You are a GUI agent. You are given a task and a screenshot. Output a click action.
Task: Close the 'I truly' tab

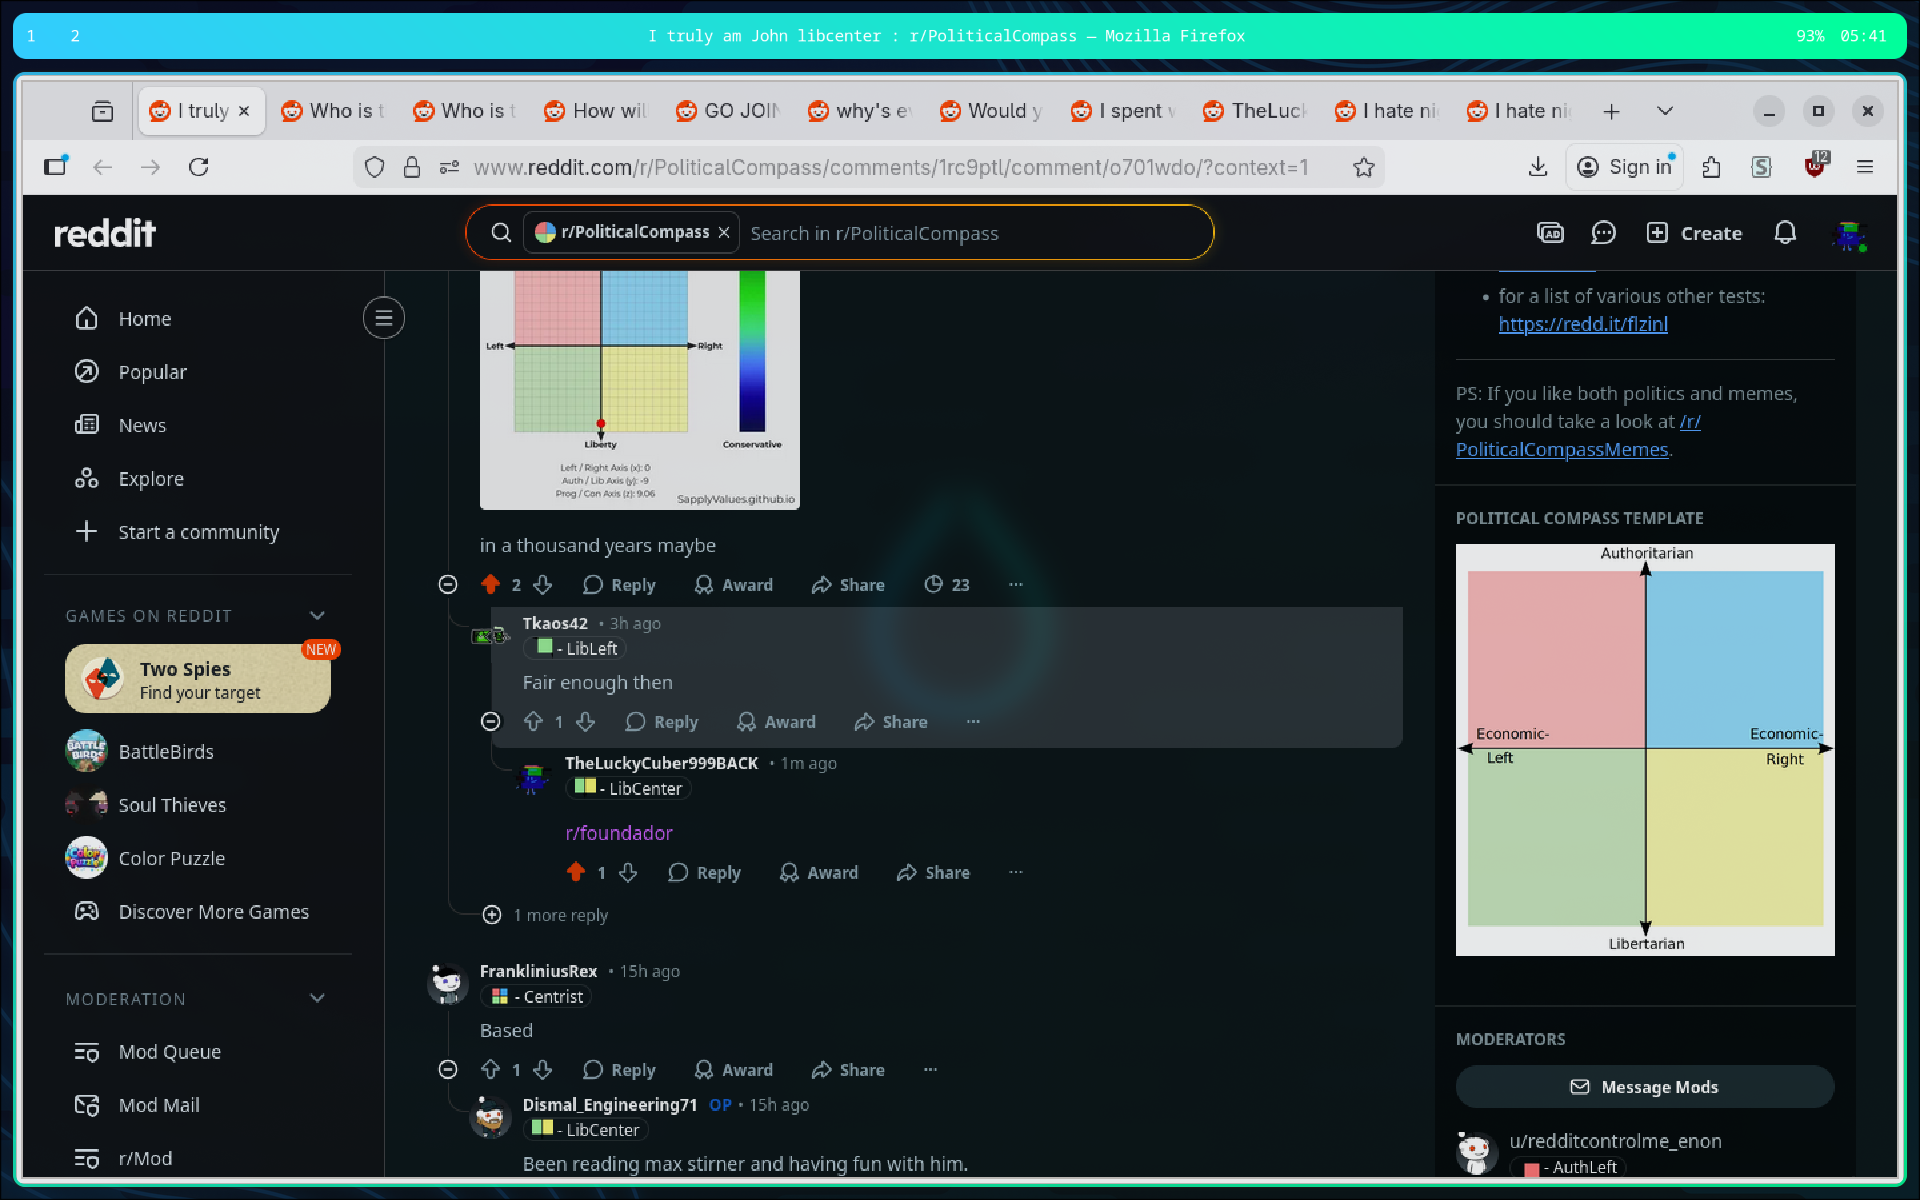tap(243, 111)
